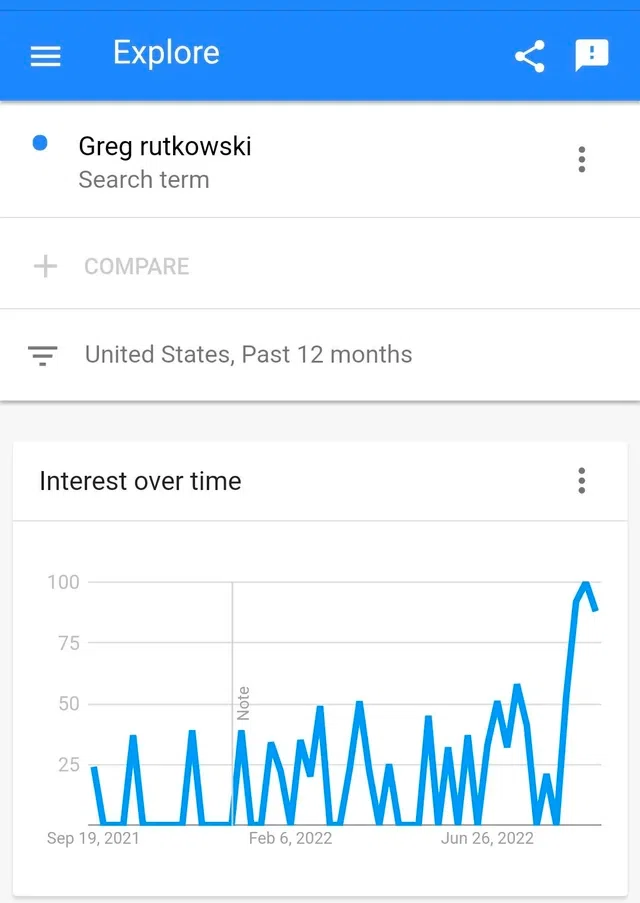The image size is (640, 903).
Task: Click the Jun 26, 2022 axis label
Action: 487,838
